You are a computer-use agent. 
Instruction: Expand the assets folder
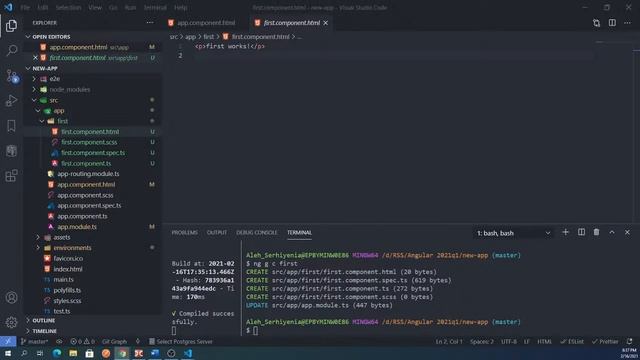pos(38,237)
